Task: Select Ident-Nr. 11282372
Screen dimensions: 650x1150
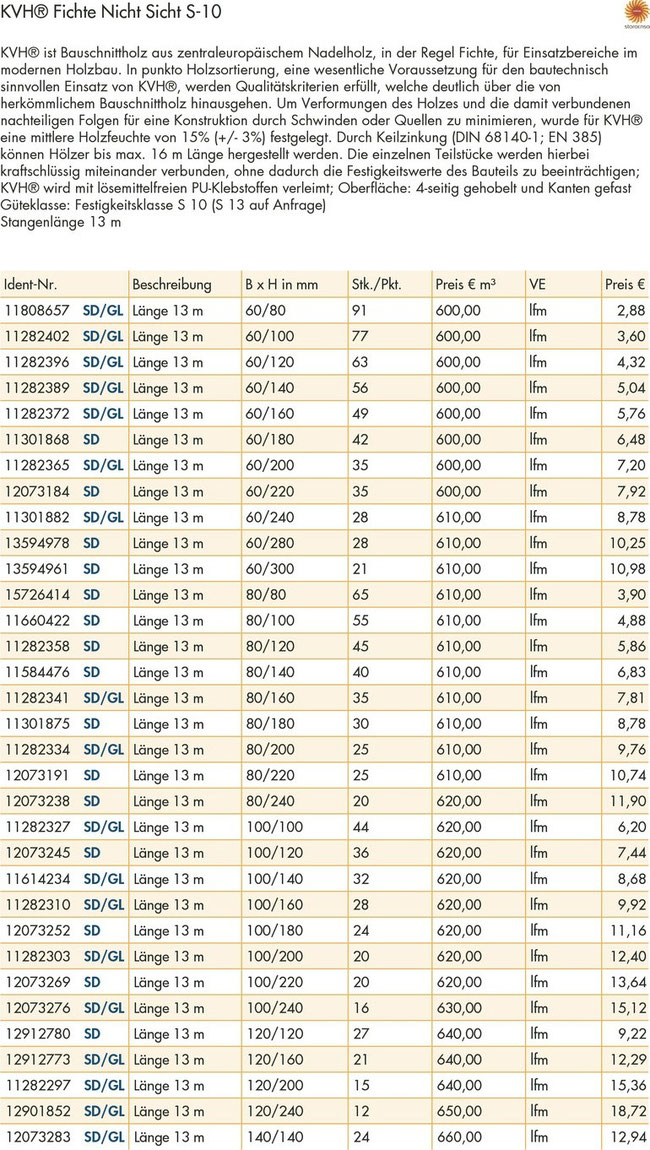Action: [37, 414]
